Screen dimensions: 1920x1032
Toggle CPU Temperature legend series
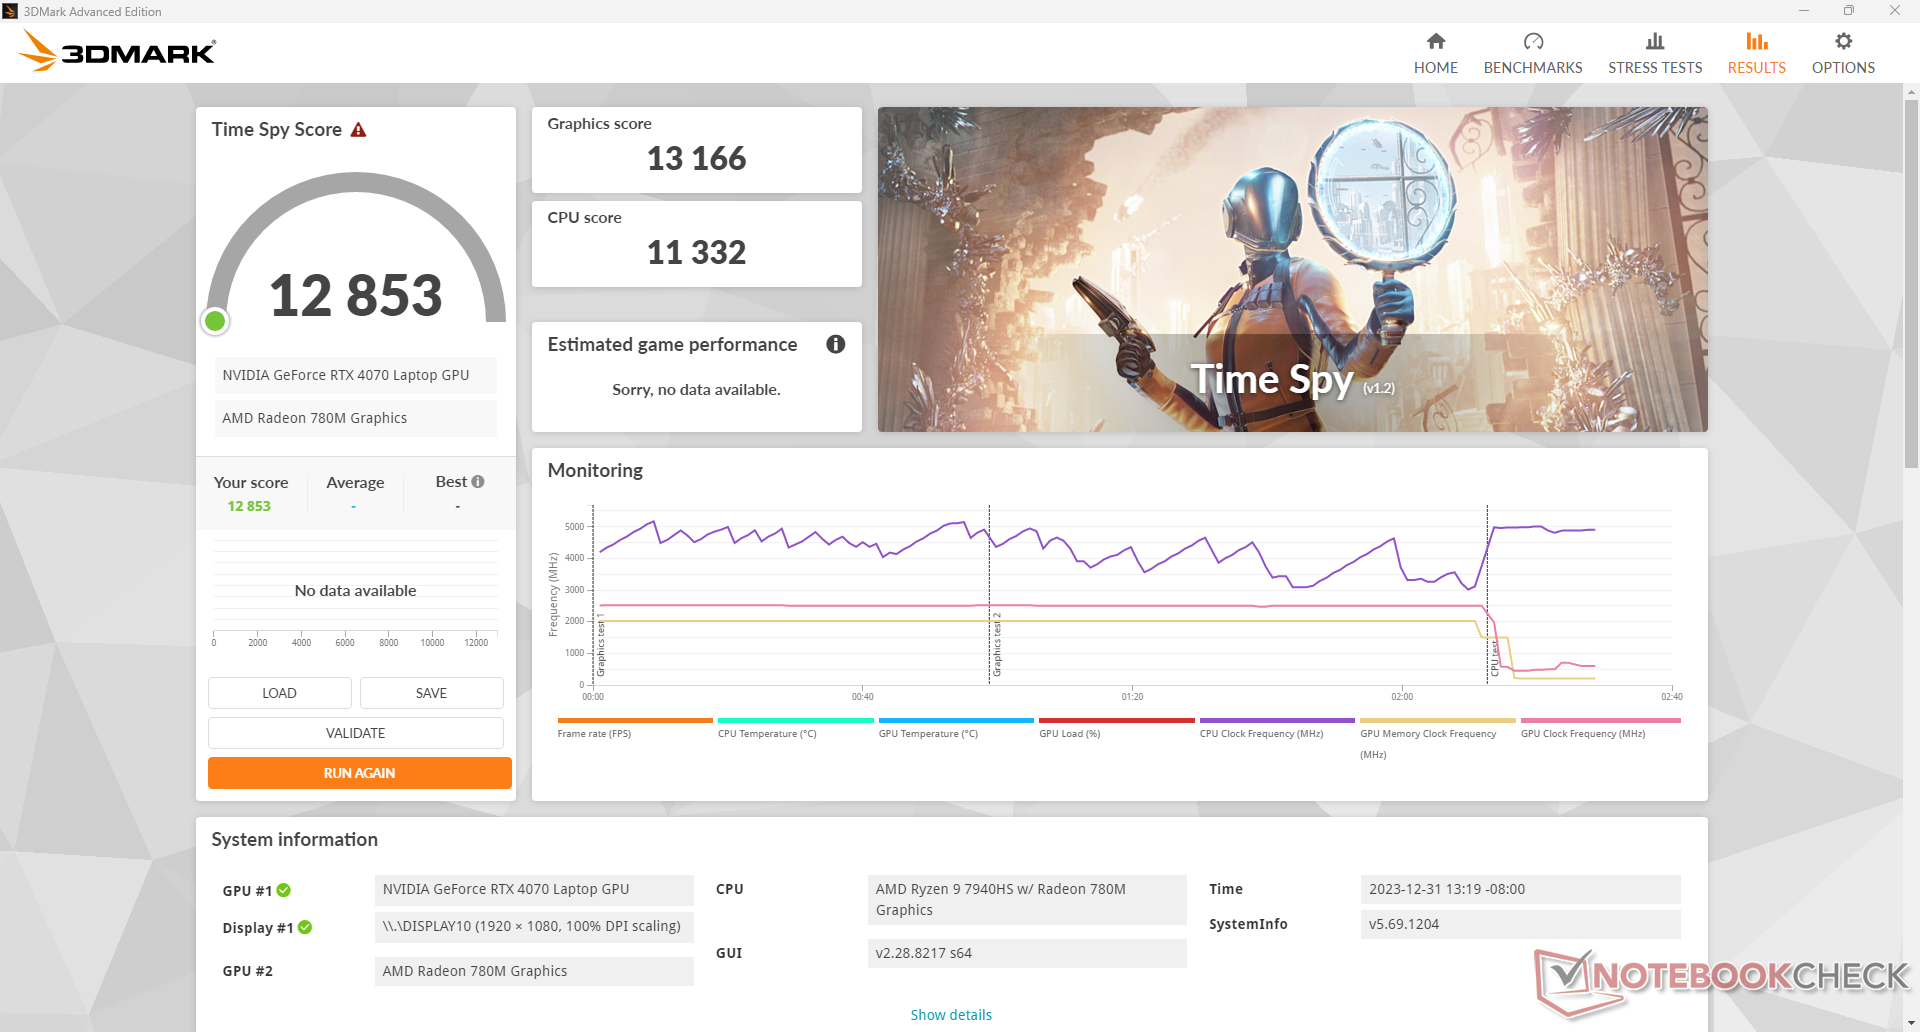coord(767,734)
